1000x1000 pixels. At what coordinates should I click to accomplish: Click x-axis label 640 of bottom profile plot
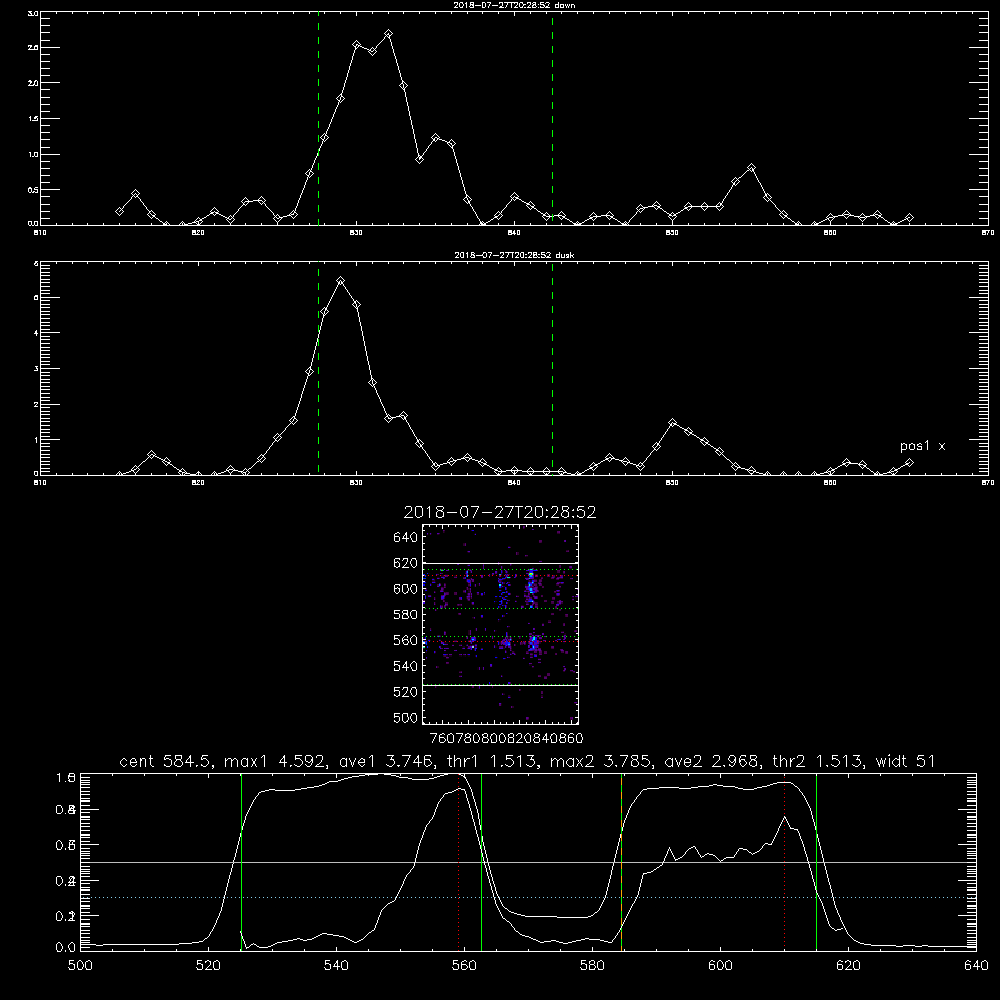coord(976,966)
